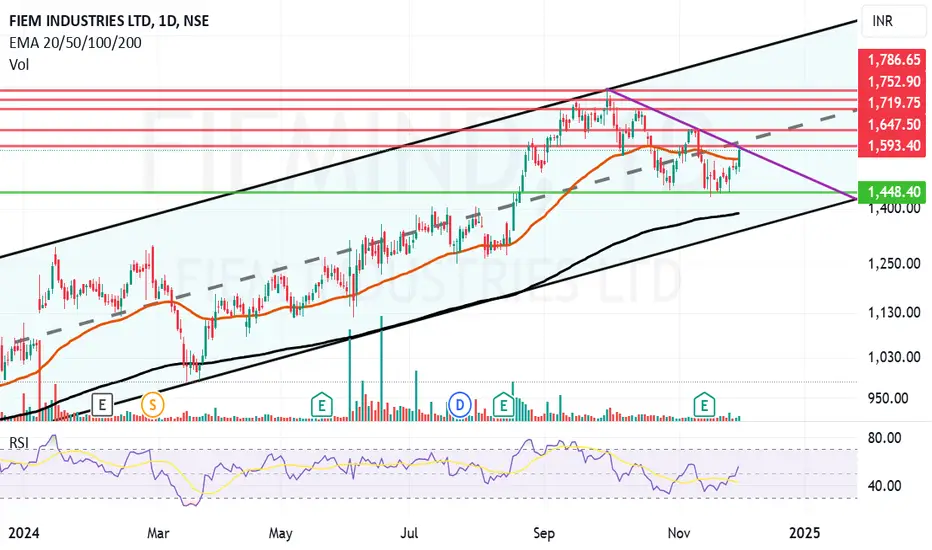Click the 1,786.65 red price label
The width and height of the screenshot is (932, 550).
[x=893, y=60]
